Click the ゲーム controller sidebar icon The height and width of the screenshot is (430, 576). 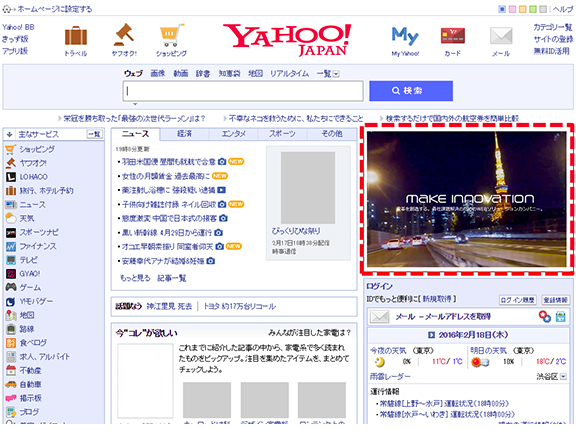(11, 287)
